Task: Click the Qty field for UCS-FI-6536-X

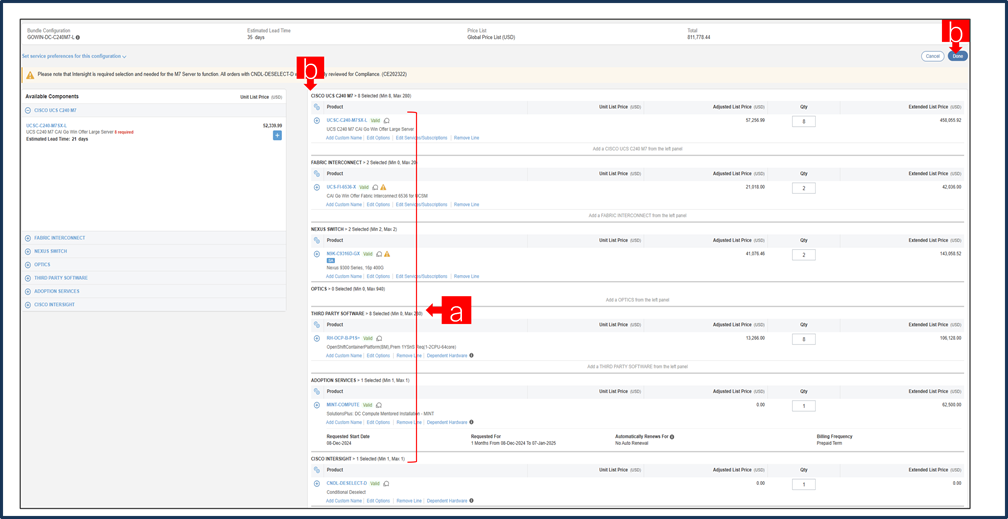Action: pyautogui.click(x=804, y=188)
